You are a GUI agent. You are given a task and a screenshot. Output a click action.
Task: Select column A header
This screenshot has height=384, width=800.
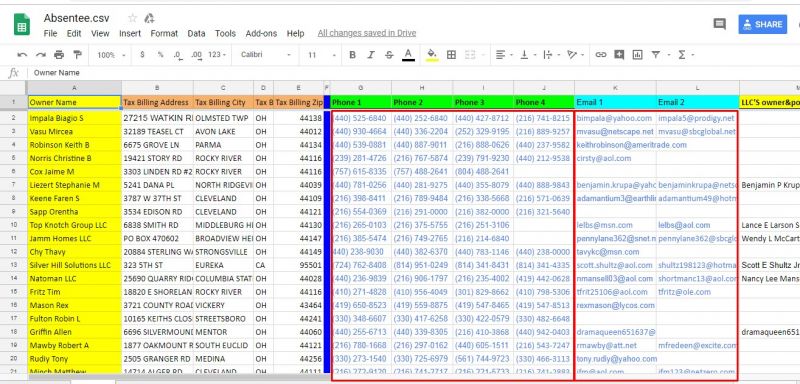tap(74, 88)
